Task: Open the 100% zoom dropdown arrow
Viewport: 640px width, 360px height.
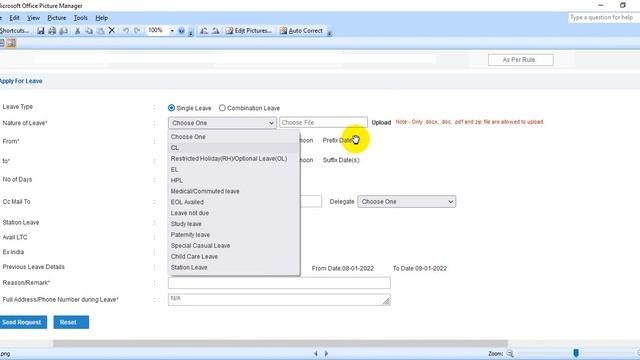Action: pyautogui.click(x=172, y=31)
